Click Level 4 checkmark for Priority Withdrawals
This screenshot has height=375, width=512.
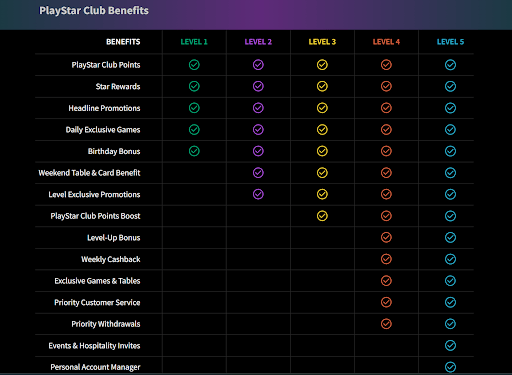point(386,324)
